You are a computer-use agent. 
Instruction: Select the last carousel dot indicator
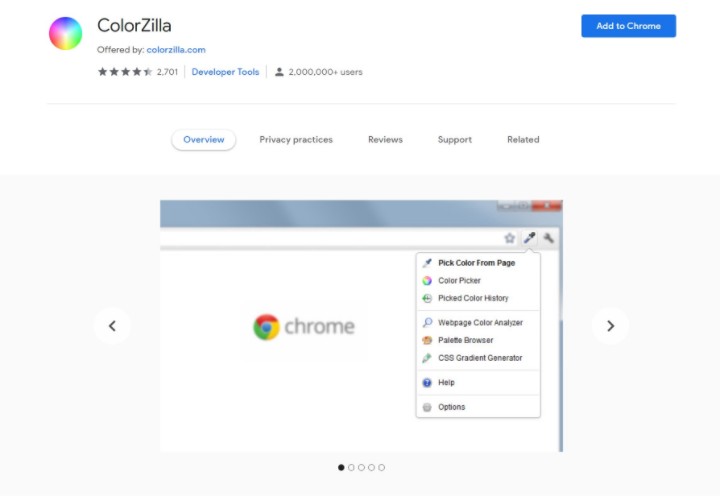[x=381, y=467]
